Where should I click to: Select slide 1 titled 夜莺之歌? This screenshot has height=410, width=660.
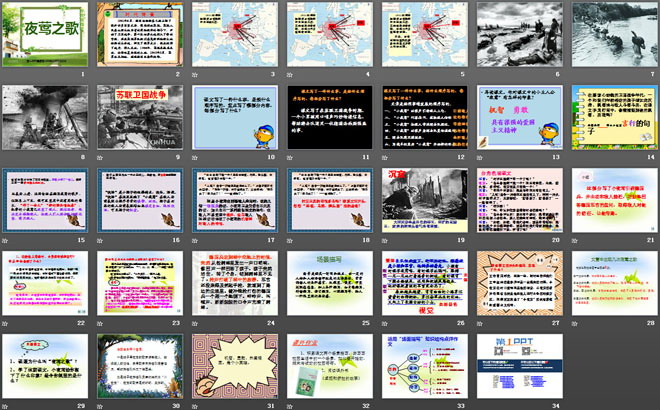click(x=45, y=34)
